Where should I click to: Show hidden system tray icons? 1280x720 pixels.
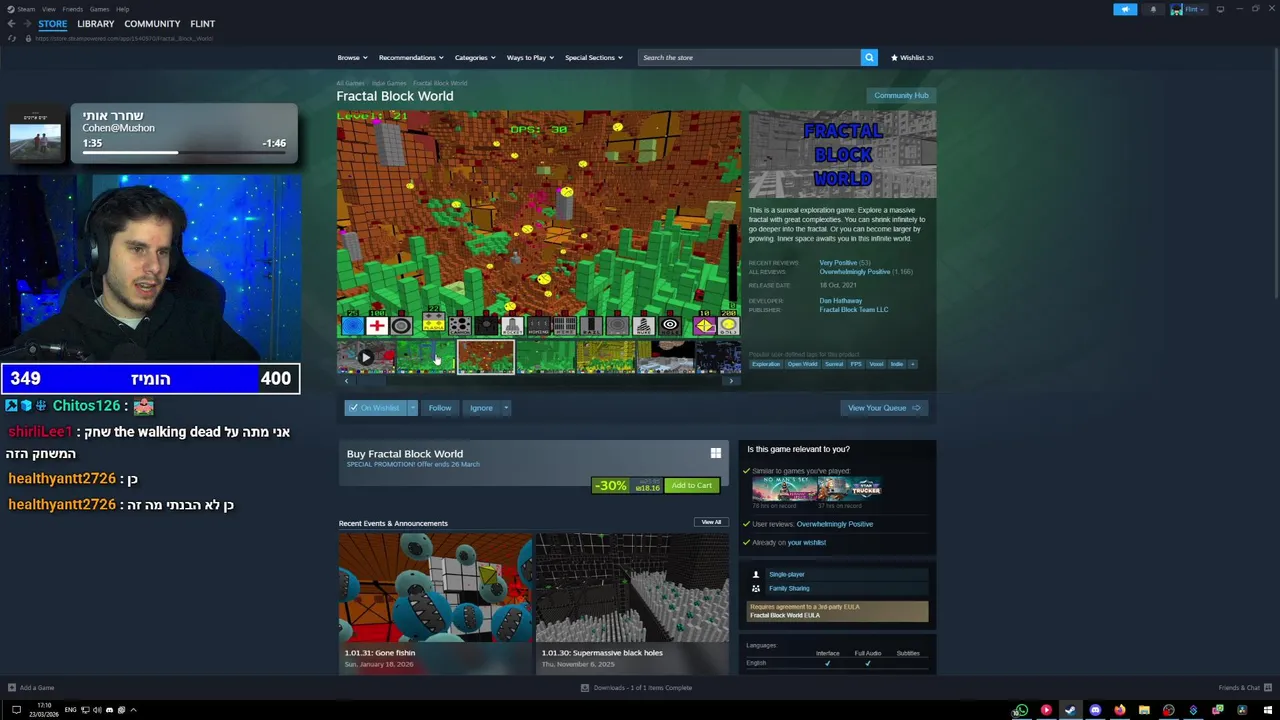[x=133, y=710]
